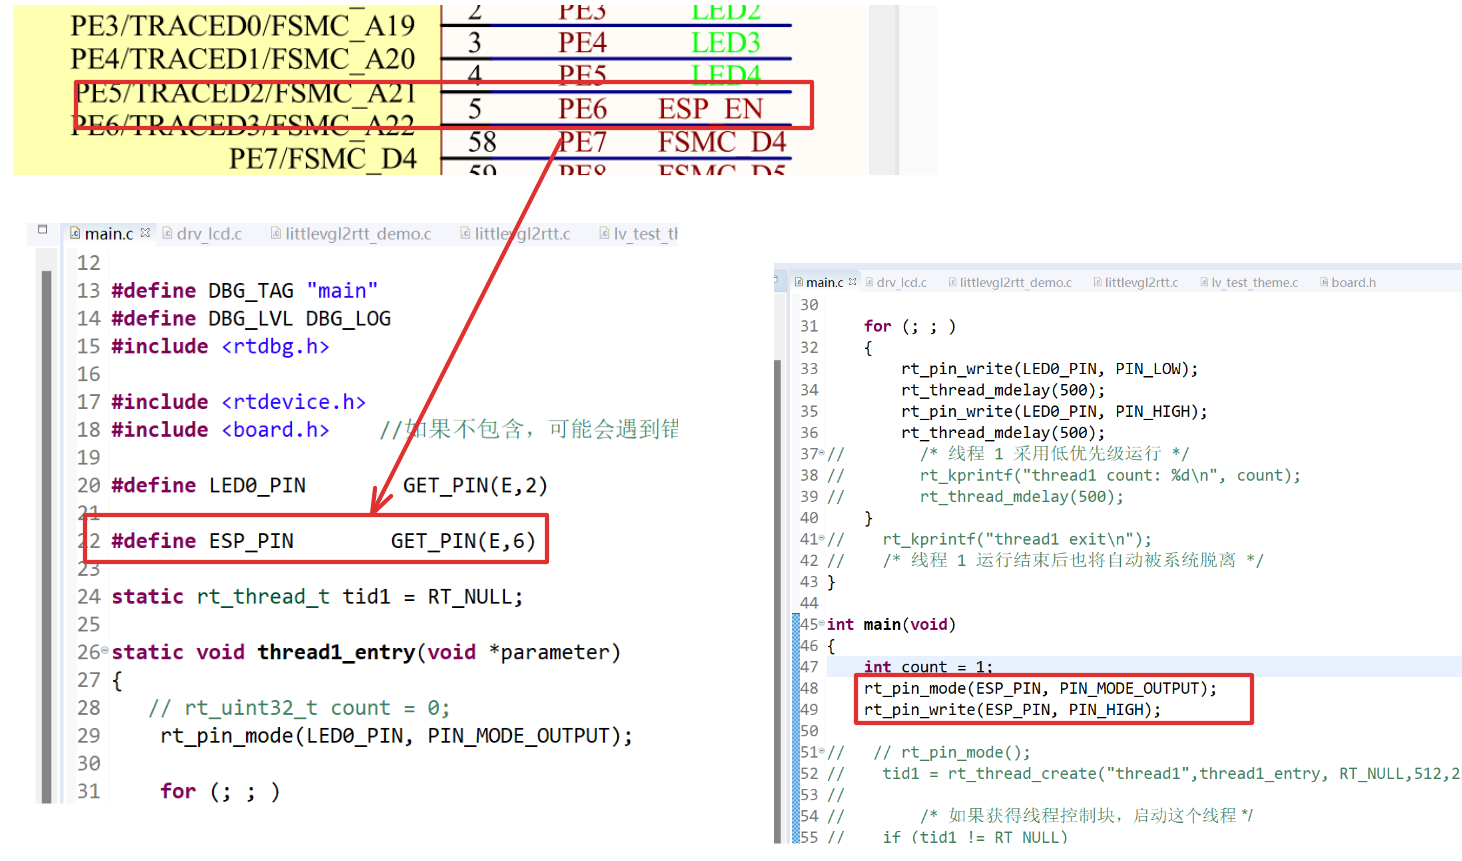Open littlevgl2rtt.c tab in right editor
The image size is (1462, 861).
pos(1141,282)
